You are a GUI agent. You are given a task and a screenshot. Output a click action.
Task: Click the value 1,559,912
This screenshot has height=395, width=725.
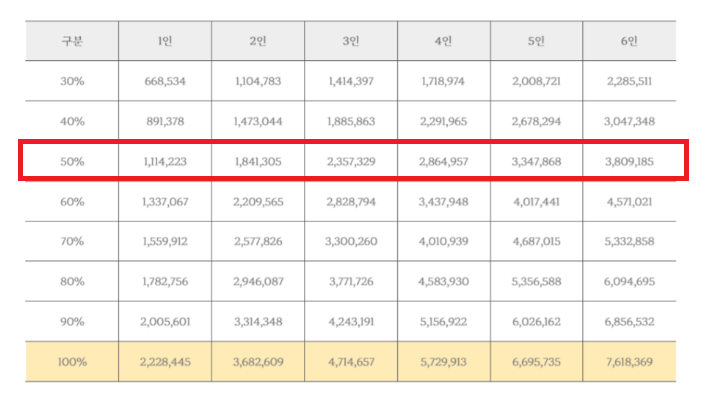pyautogui.click(x=165, y=241)
